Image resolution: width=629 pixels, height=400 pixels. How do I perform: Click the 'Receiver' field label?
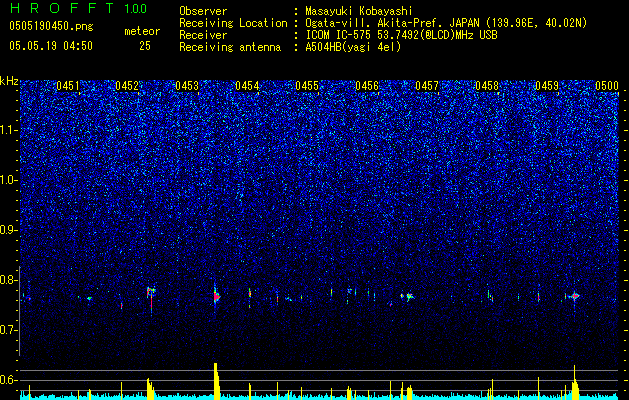(203, 35)
